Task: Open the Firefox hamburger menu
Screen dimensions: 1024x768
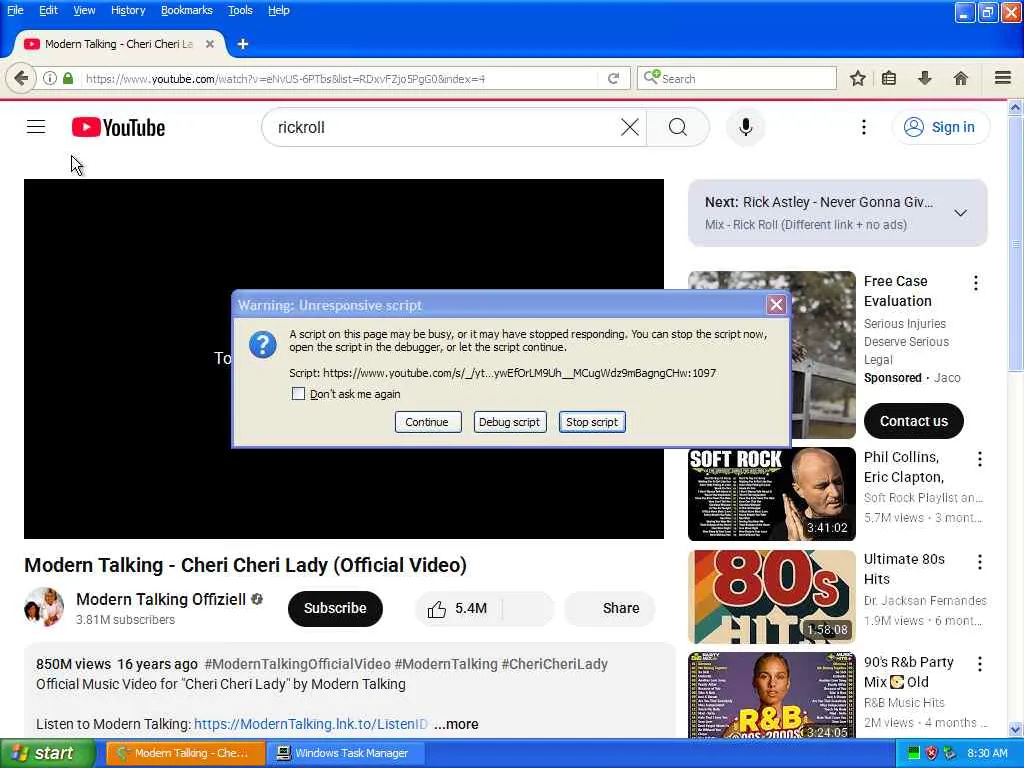Action: coord(1003,78)
